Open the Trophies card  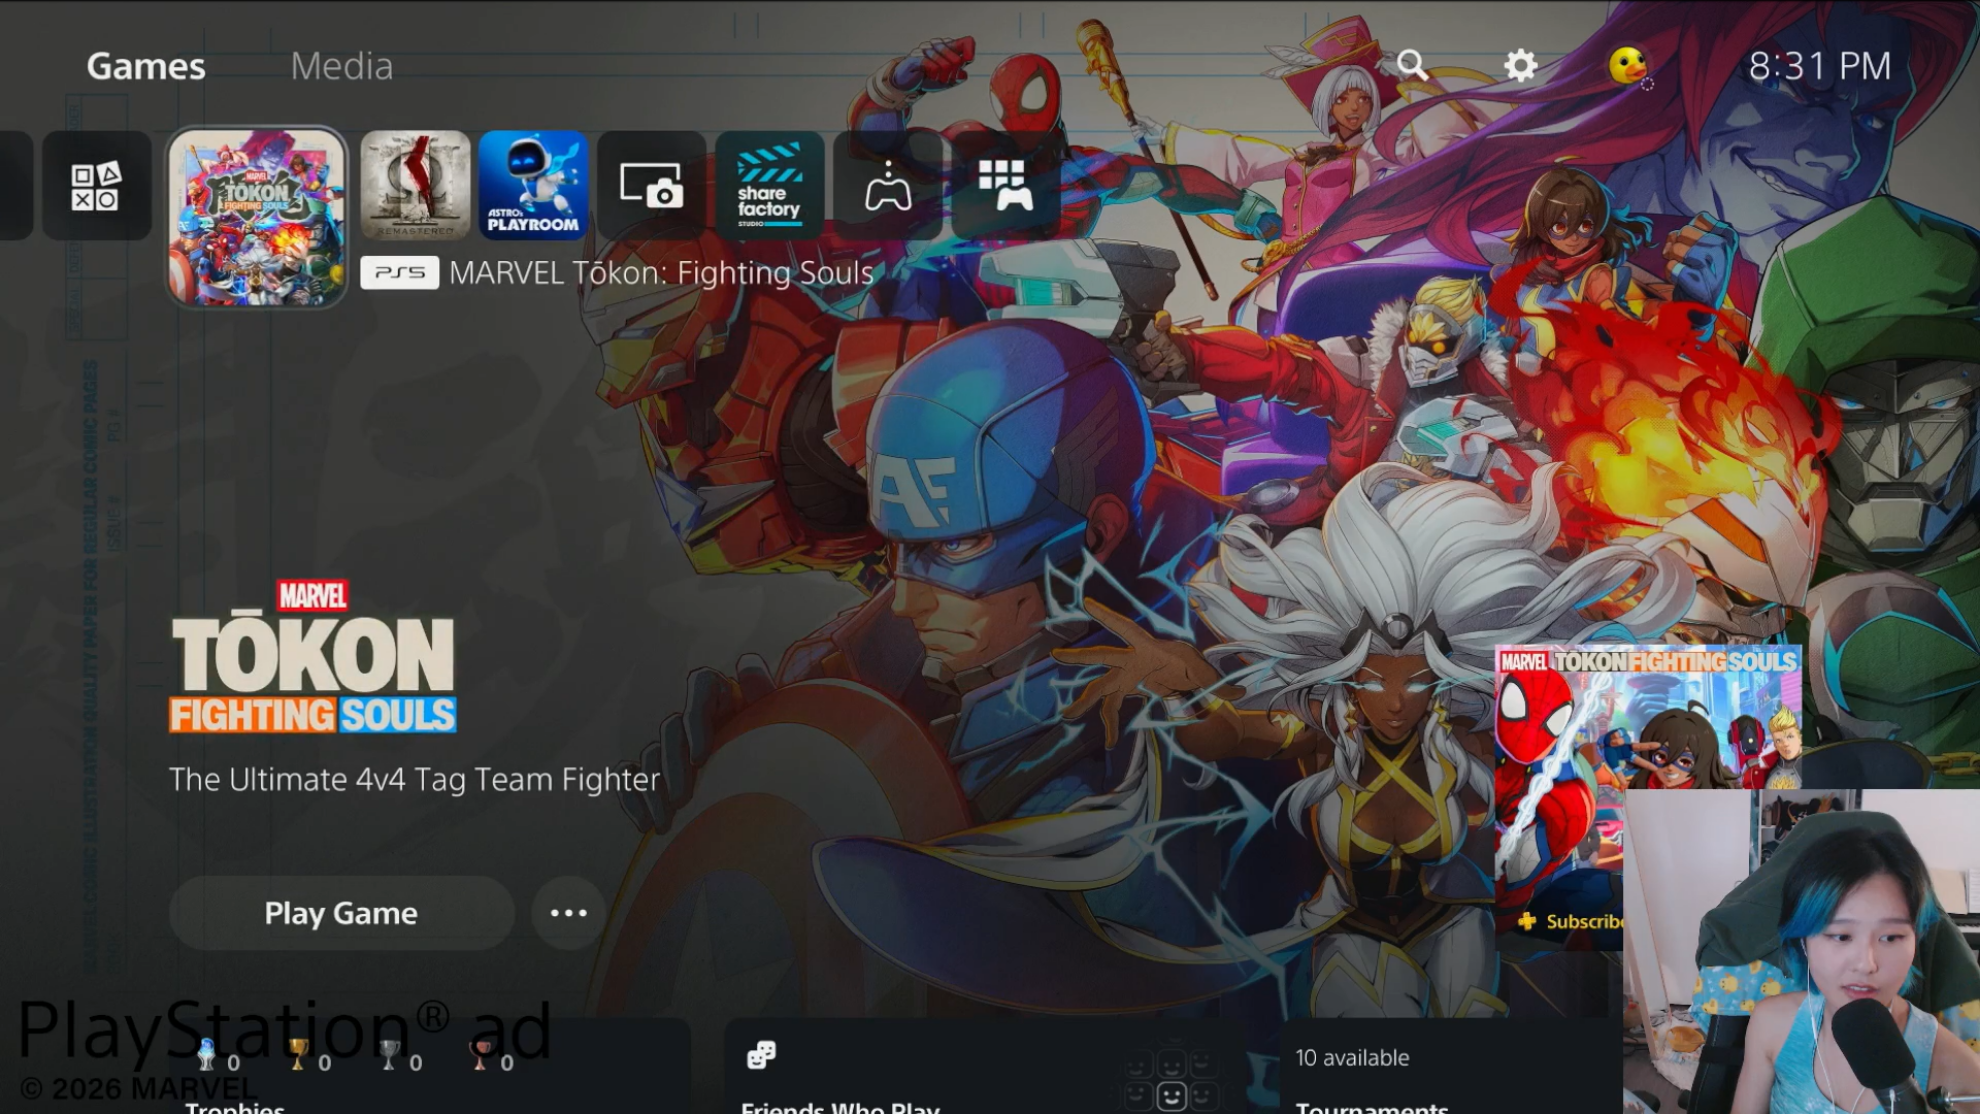point(430,1066)
